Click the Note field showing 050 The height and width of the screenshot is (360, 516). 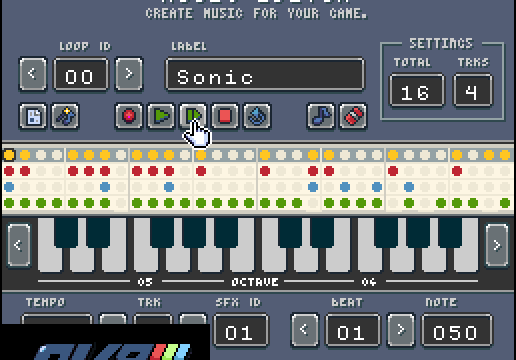(x=457, y=330)
